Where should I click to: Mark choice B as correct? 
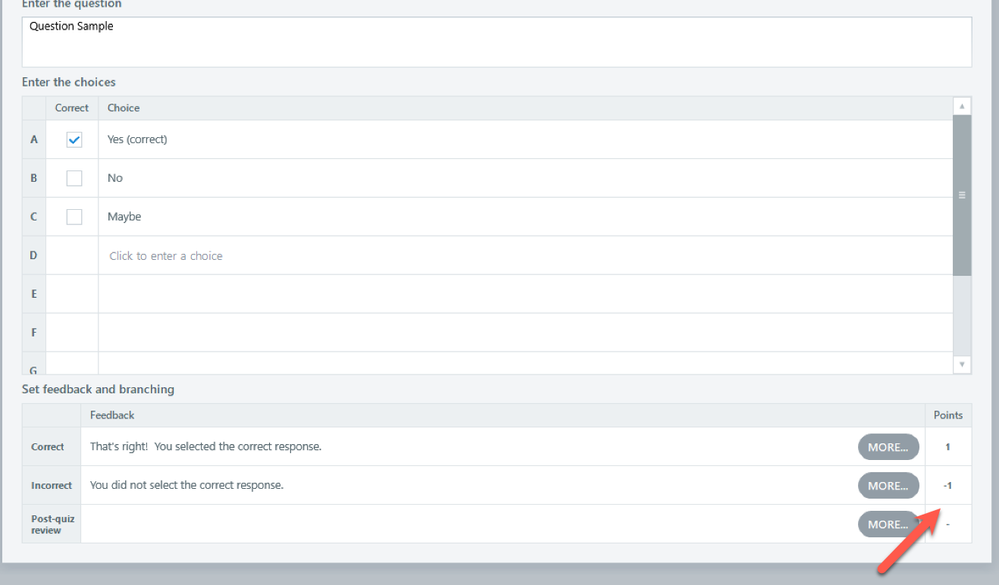[x=74, y=178]
